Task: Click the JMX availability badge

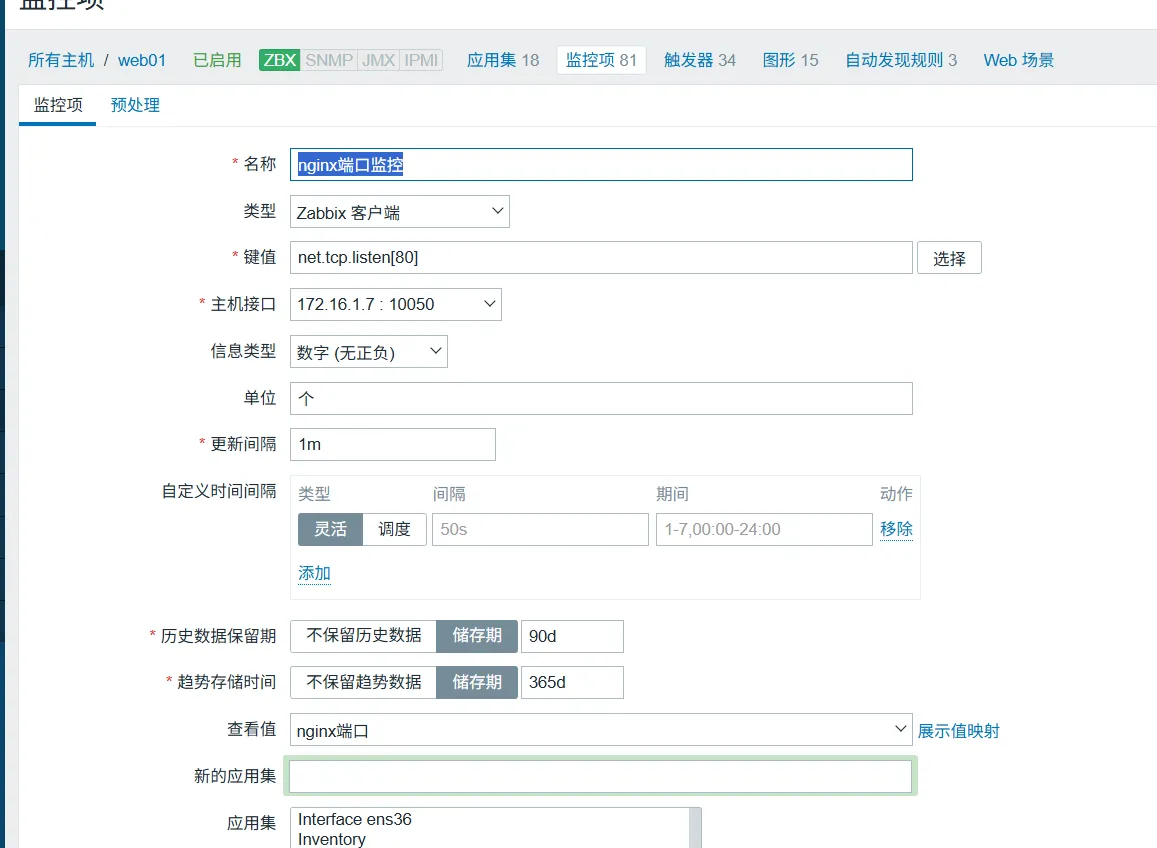Action: [378, 60]
